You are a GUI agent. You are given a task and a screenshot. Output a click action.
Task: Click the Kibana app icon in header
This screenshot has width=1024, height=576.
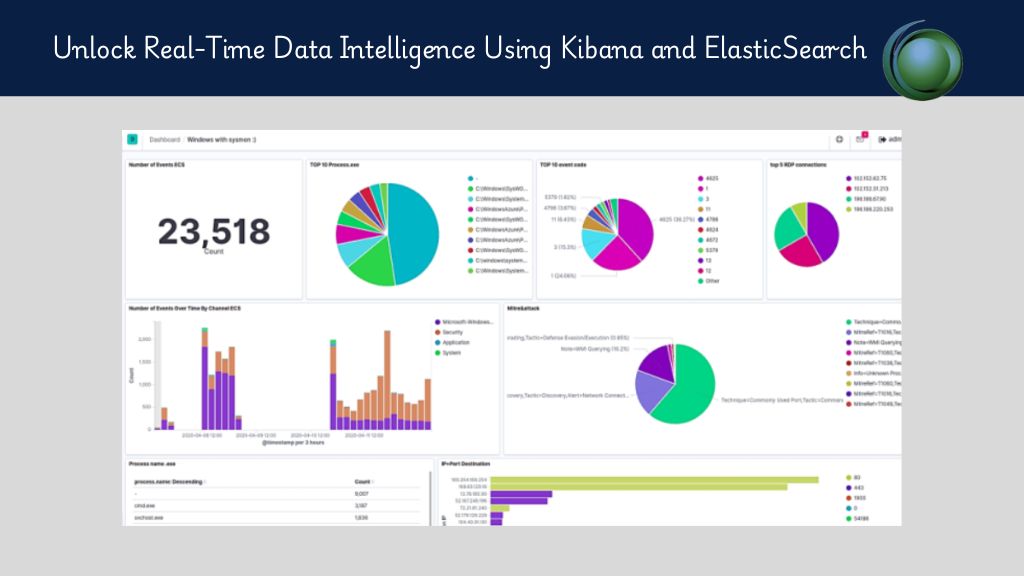[x=133, y=139]
